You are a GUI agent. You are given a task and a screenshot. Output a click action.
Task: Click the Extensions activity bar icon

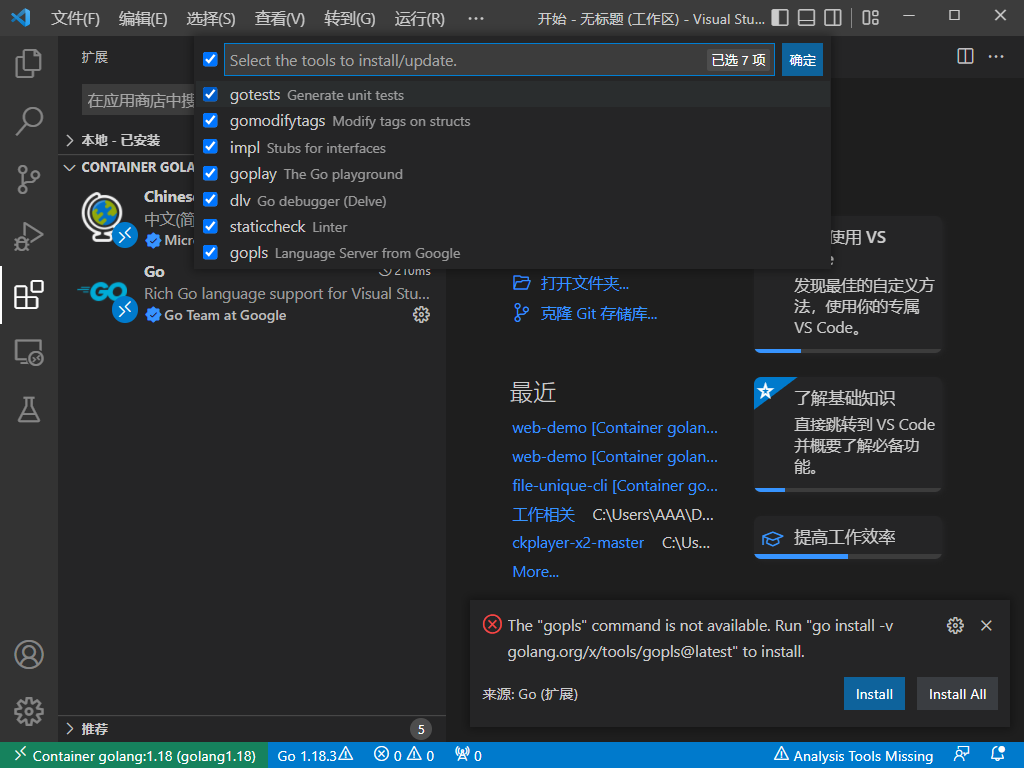pyautogui.click(x=28, y=295)
